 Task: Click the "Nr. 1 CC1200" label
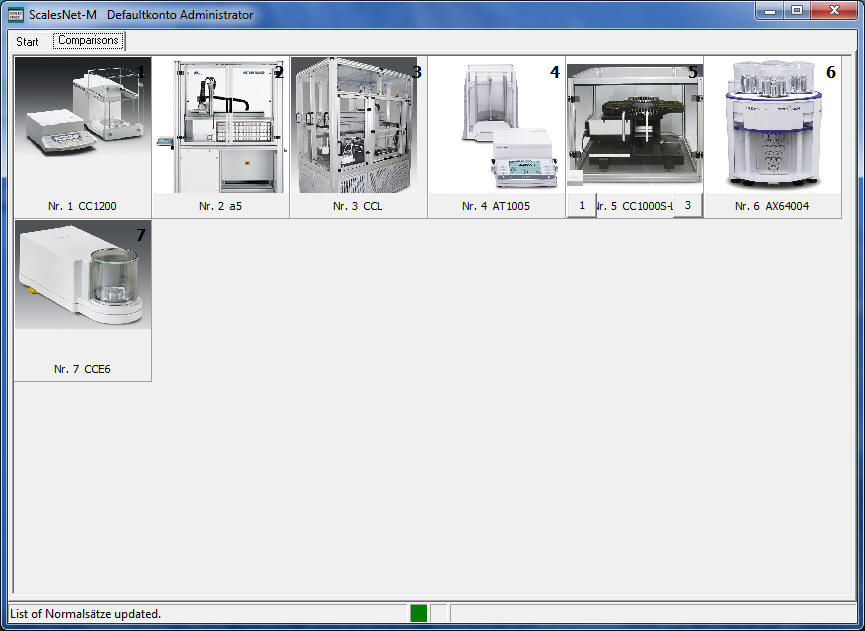click(x=82, y=206)
